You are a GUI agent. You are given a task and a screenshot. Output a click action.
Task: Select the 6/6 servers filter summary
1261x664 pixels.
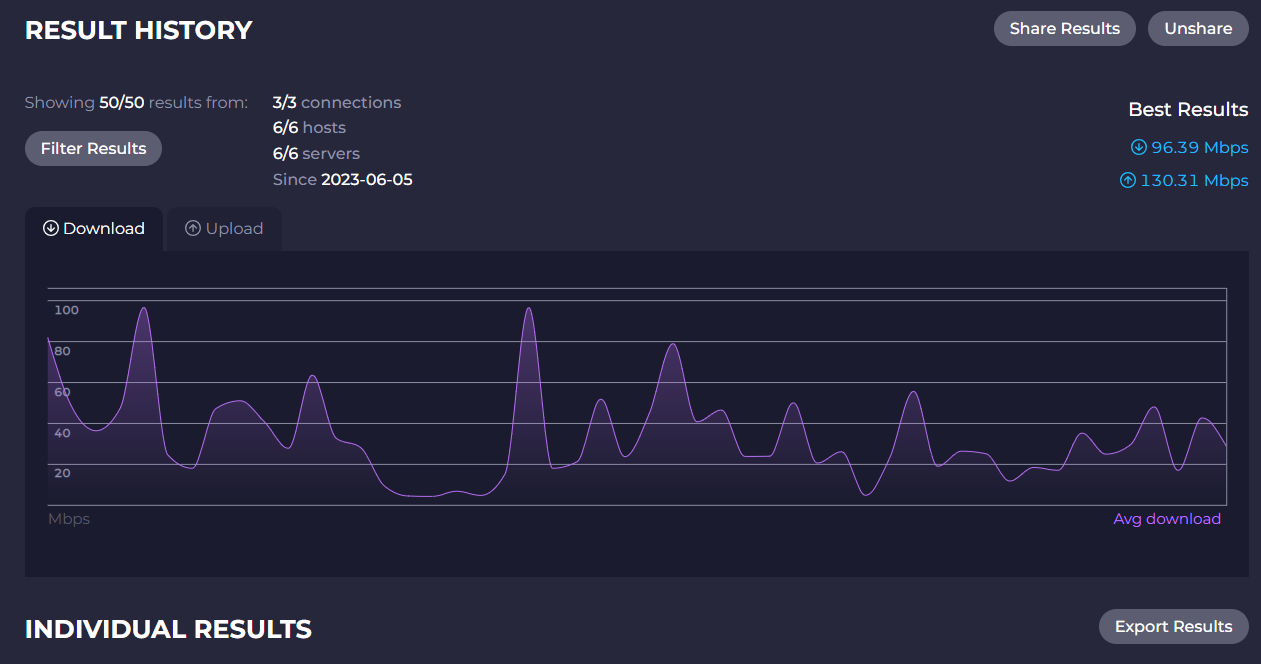[316, 154]
